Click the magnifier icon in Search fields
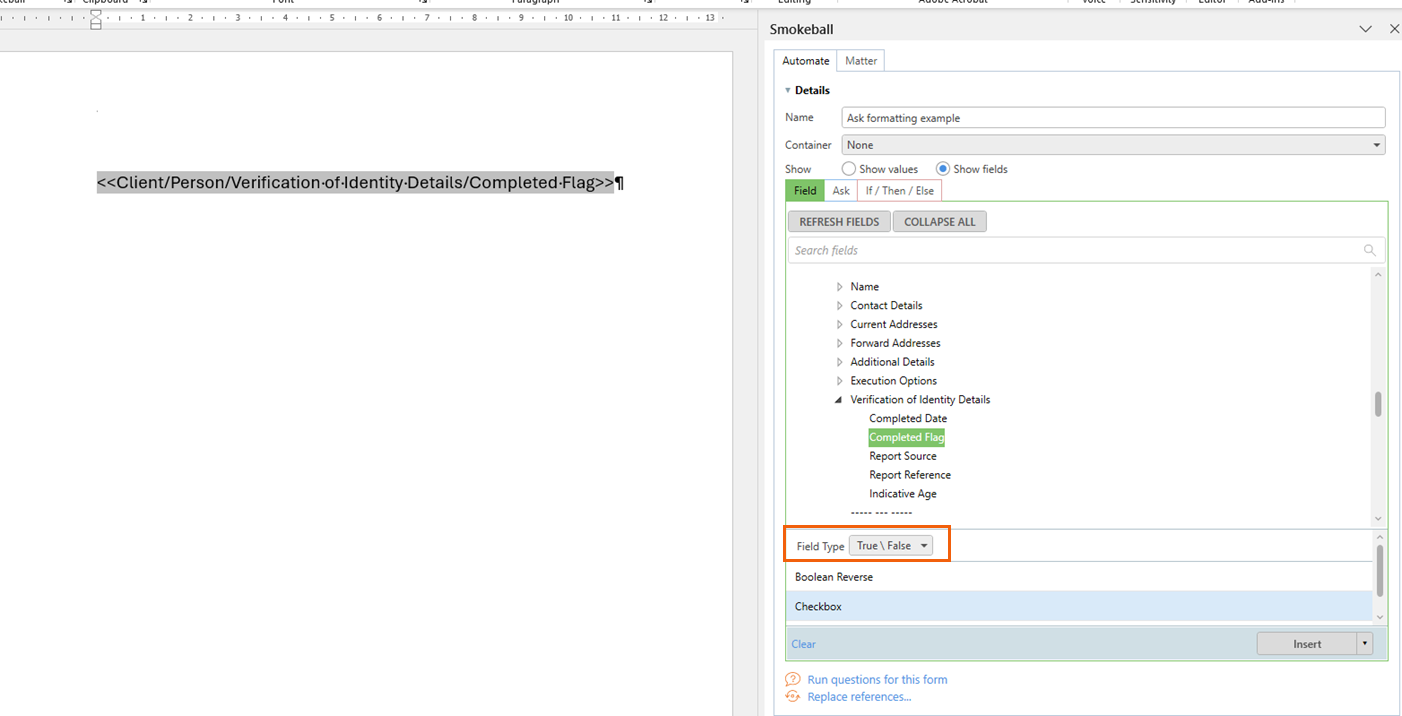The image size is (1402, 716). point(1369,250)
